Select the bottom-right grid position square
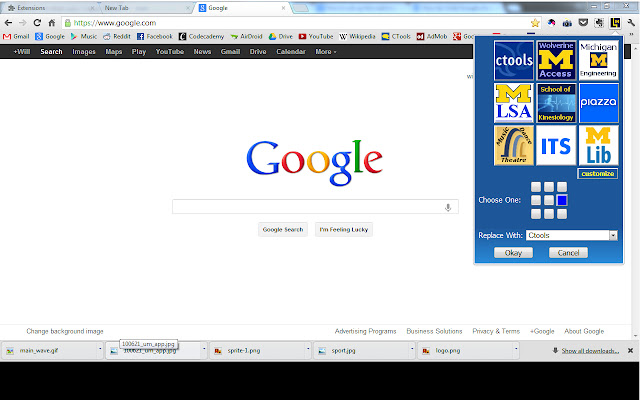640x400 pixels. click(562, 213)
